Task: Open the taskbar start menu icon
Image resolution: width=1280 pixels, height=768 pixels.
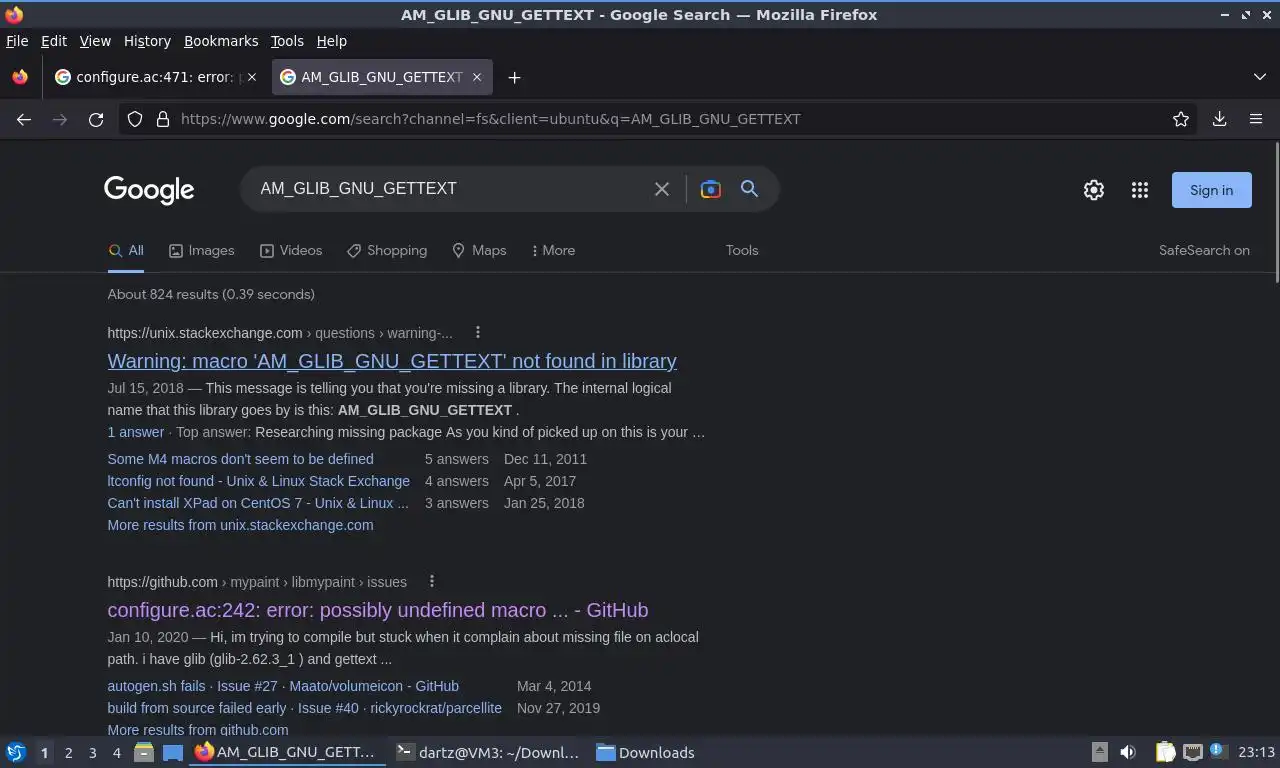Action: coord(16,752)
